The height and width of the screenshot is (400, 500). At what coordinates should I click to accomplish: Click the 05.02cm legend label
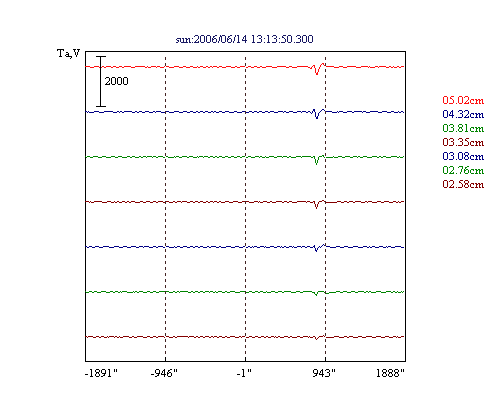pos(463,100)
